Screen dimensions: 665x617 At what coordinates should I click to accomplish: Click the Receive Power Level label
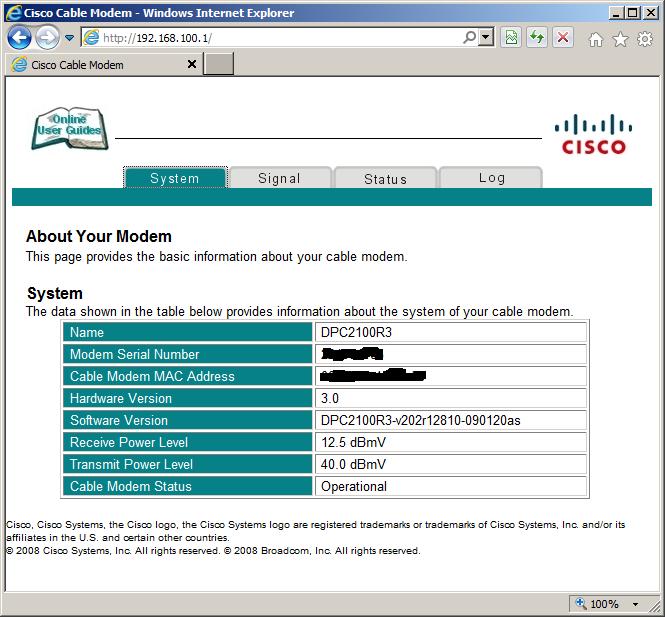(x=129, y=442)
